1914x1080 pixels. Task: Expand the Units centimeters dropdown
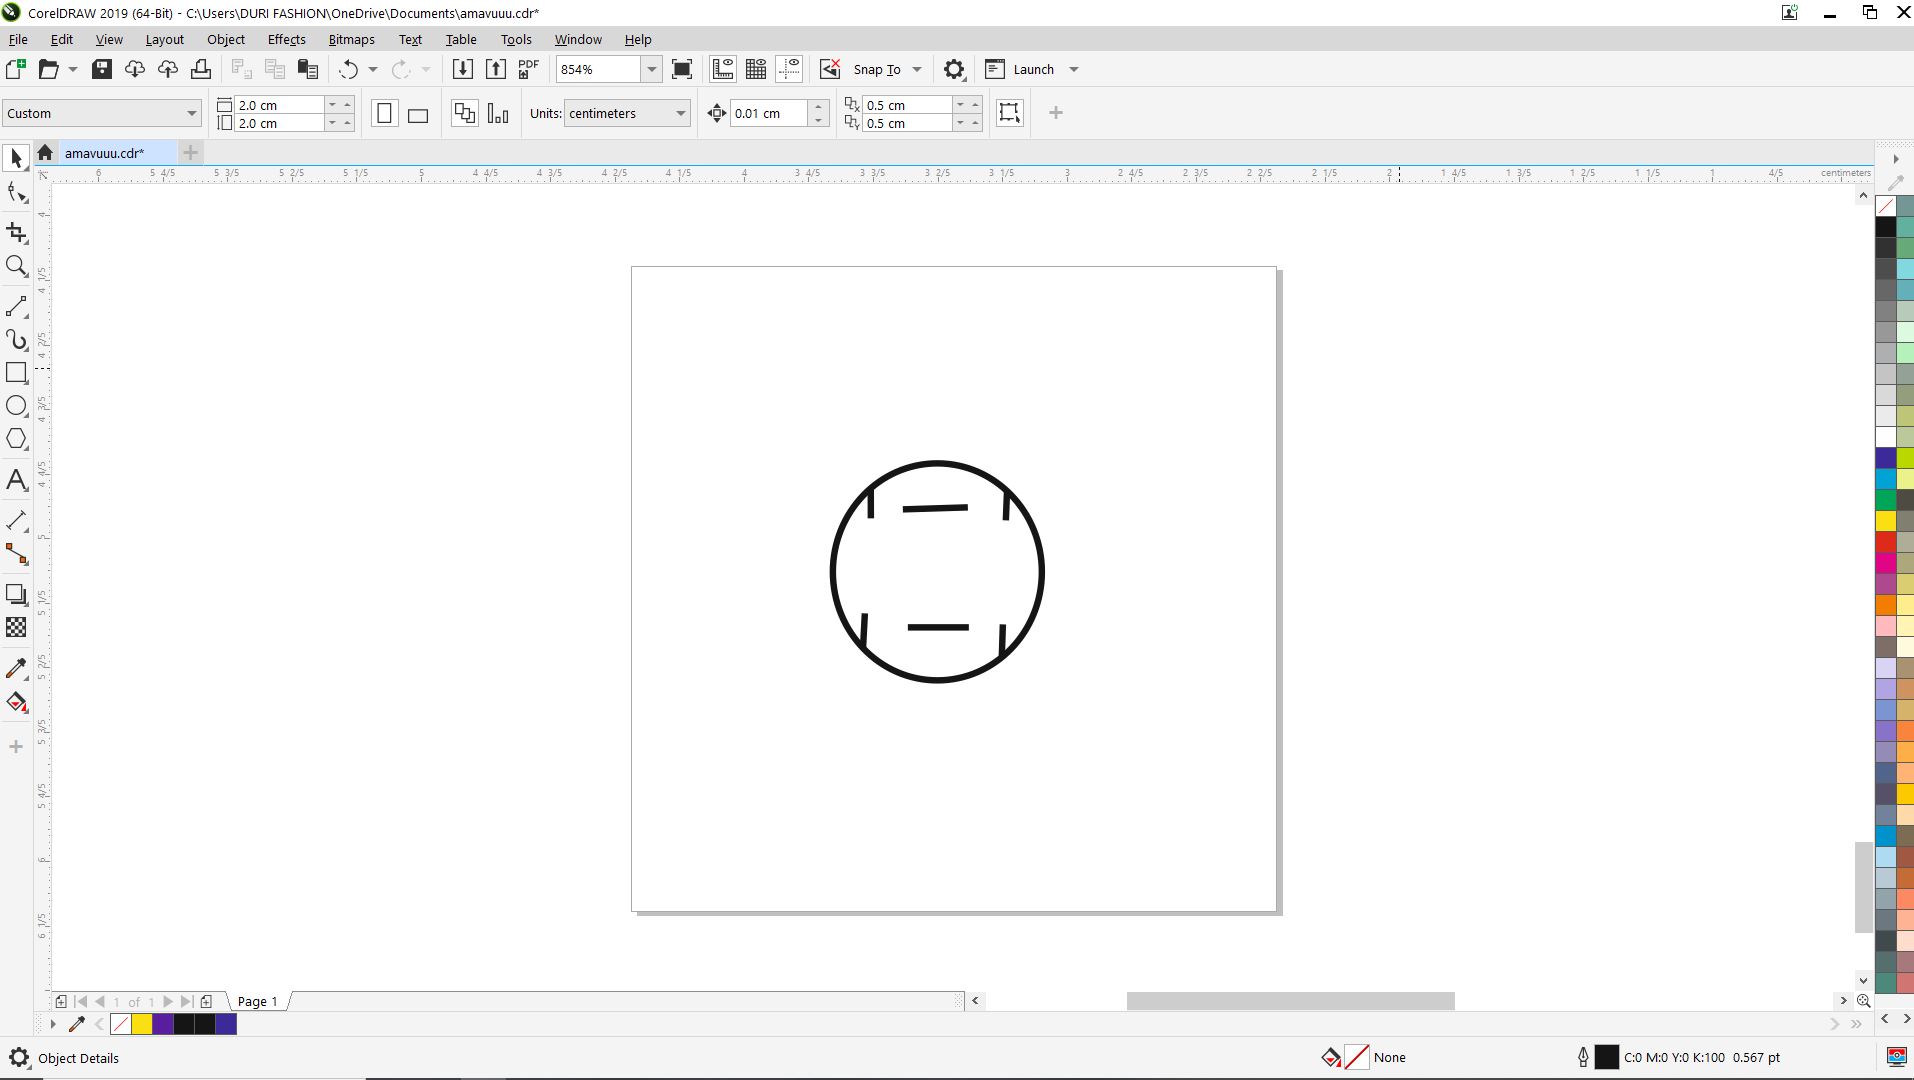pyautogui.click(x=680, y=114)
